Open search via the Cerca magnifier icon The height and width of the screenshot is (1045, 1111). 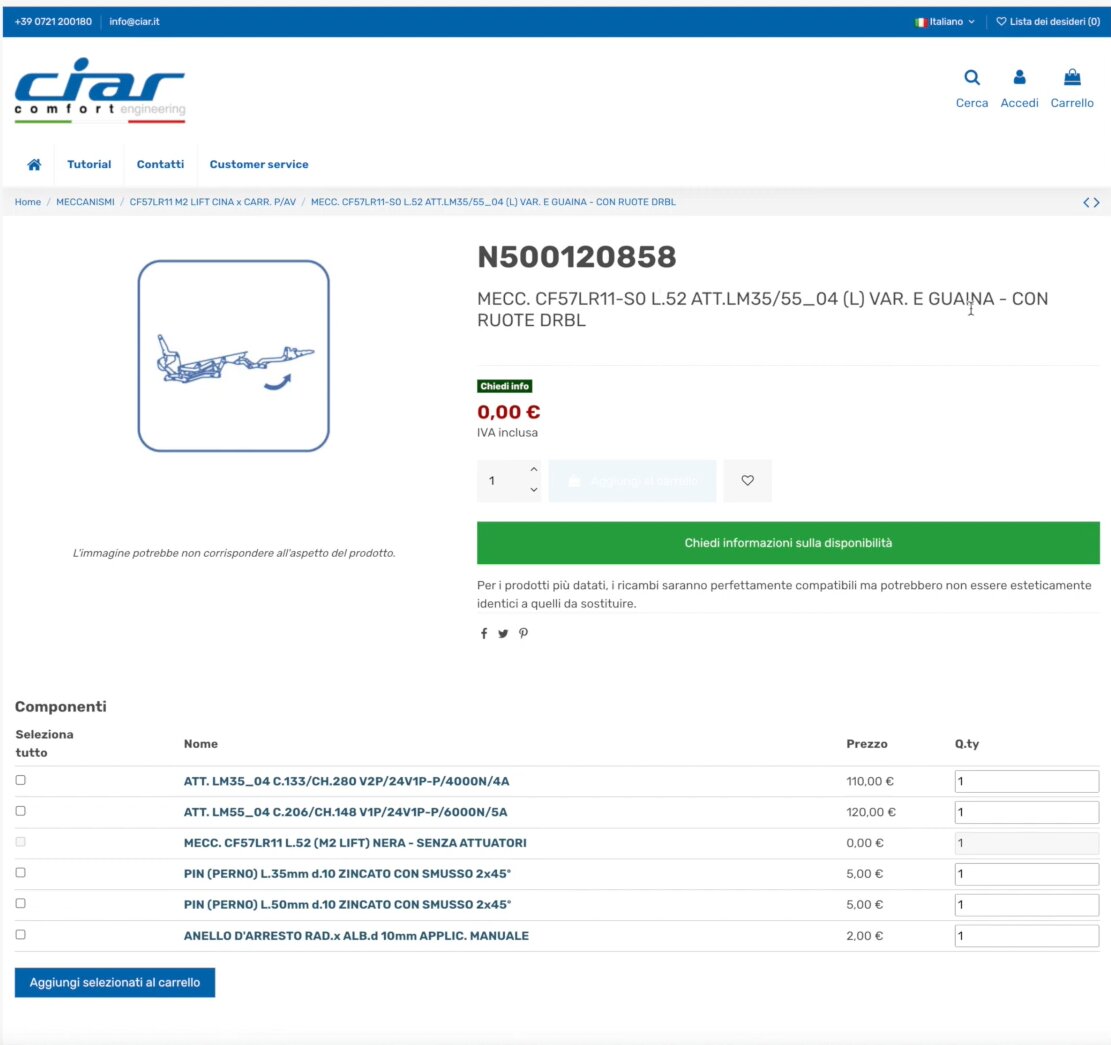[971, 78]
